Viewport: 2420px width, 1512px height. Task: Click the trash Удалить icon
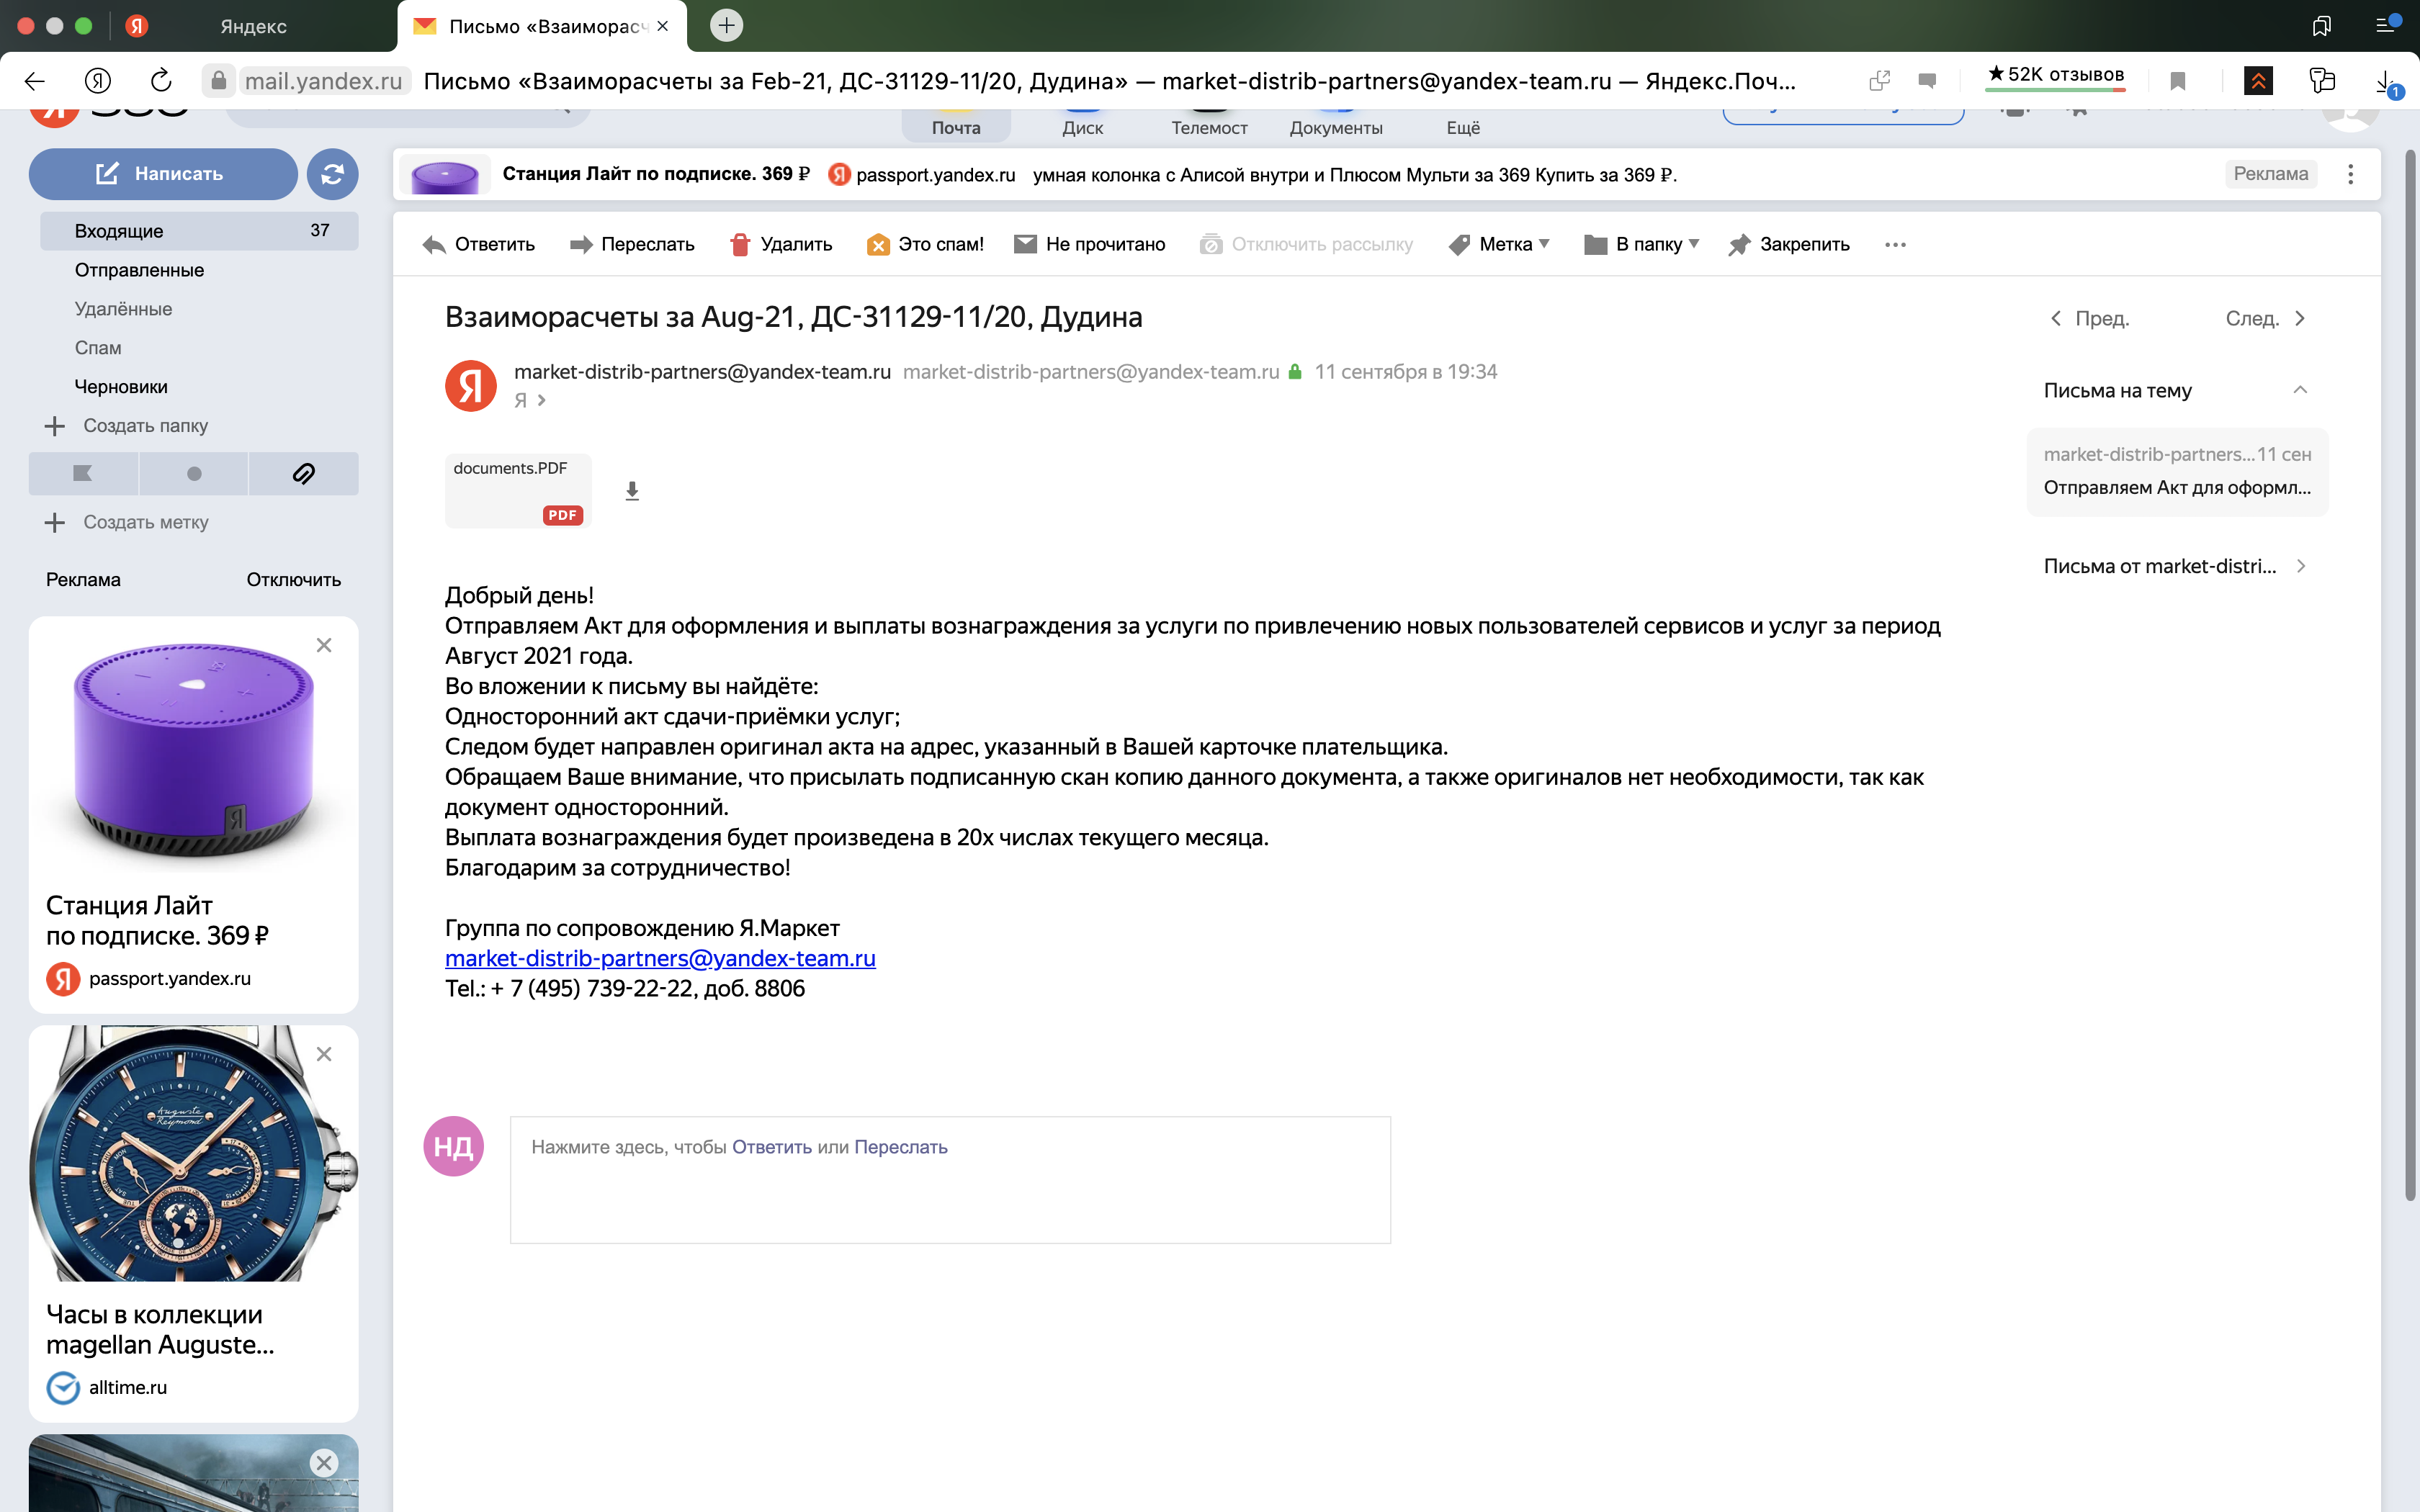click(740, 245)
